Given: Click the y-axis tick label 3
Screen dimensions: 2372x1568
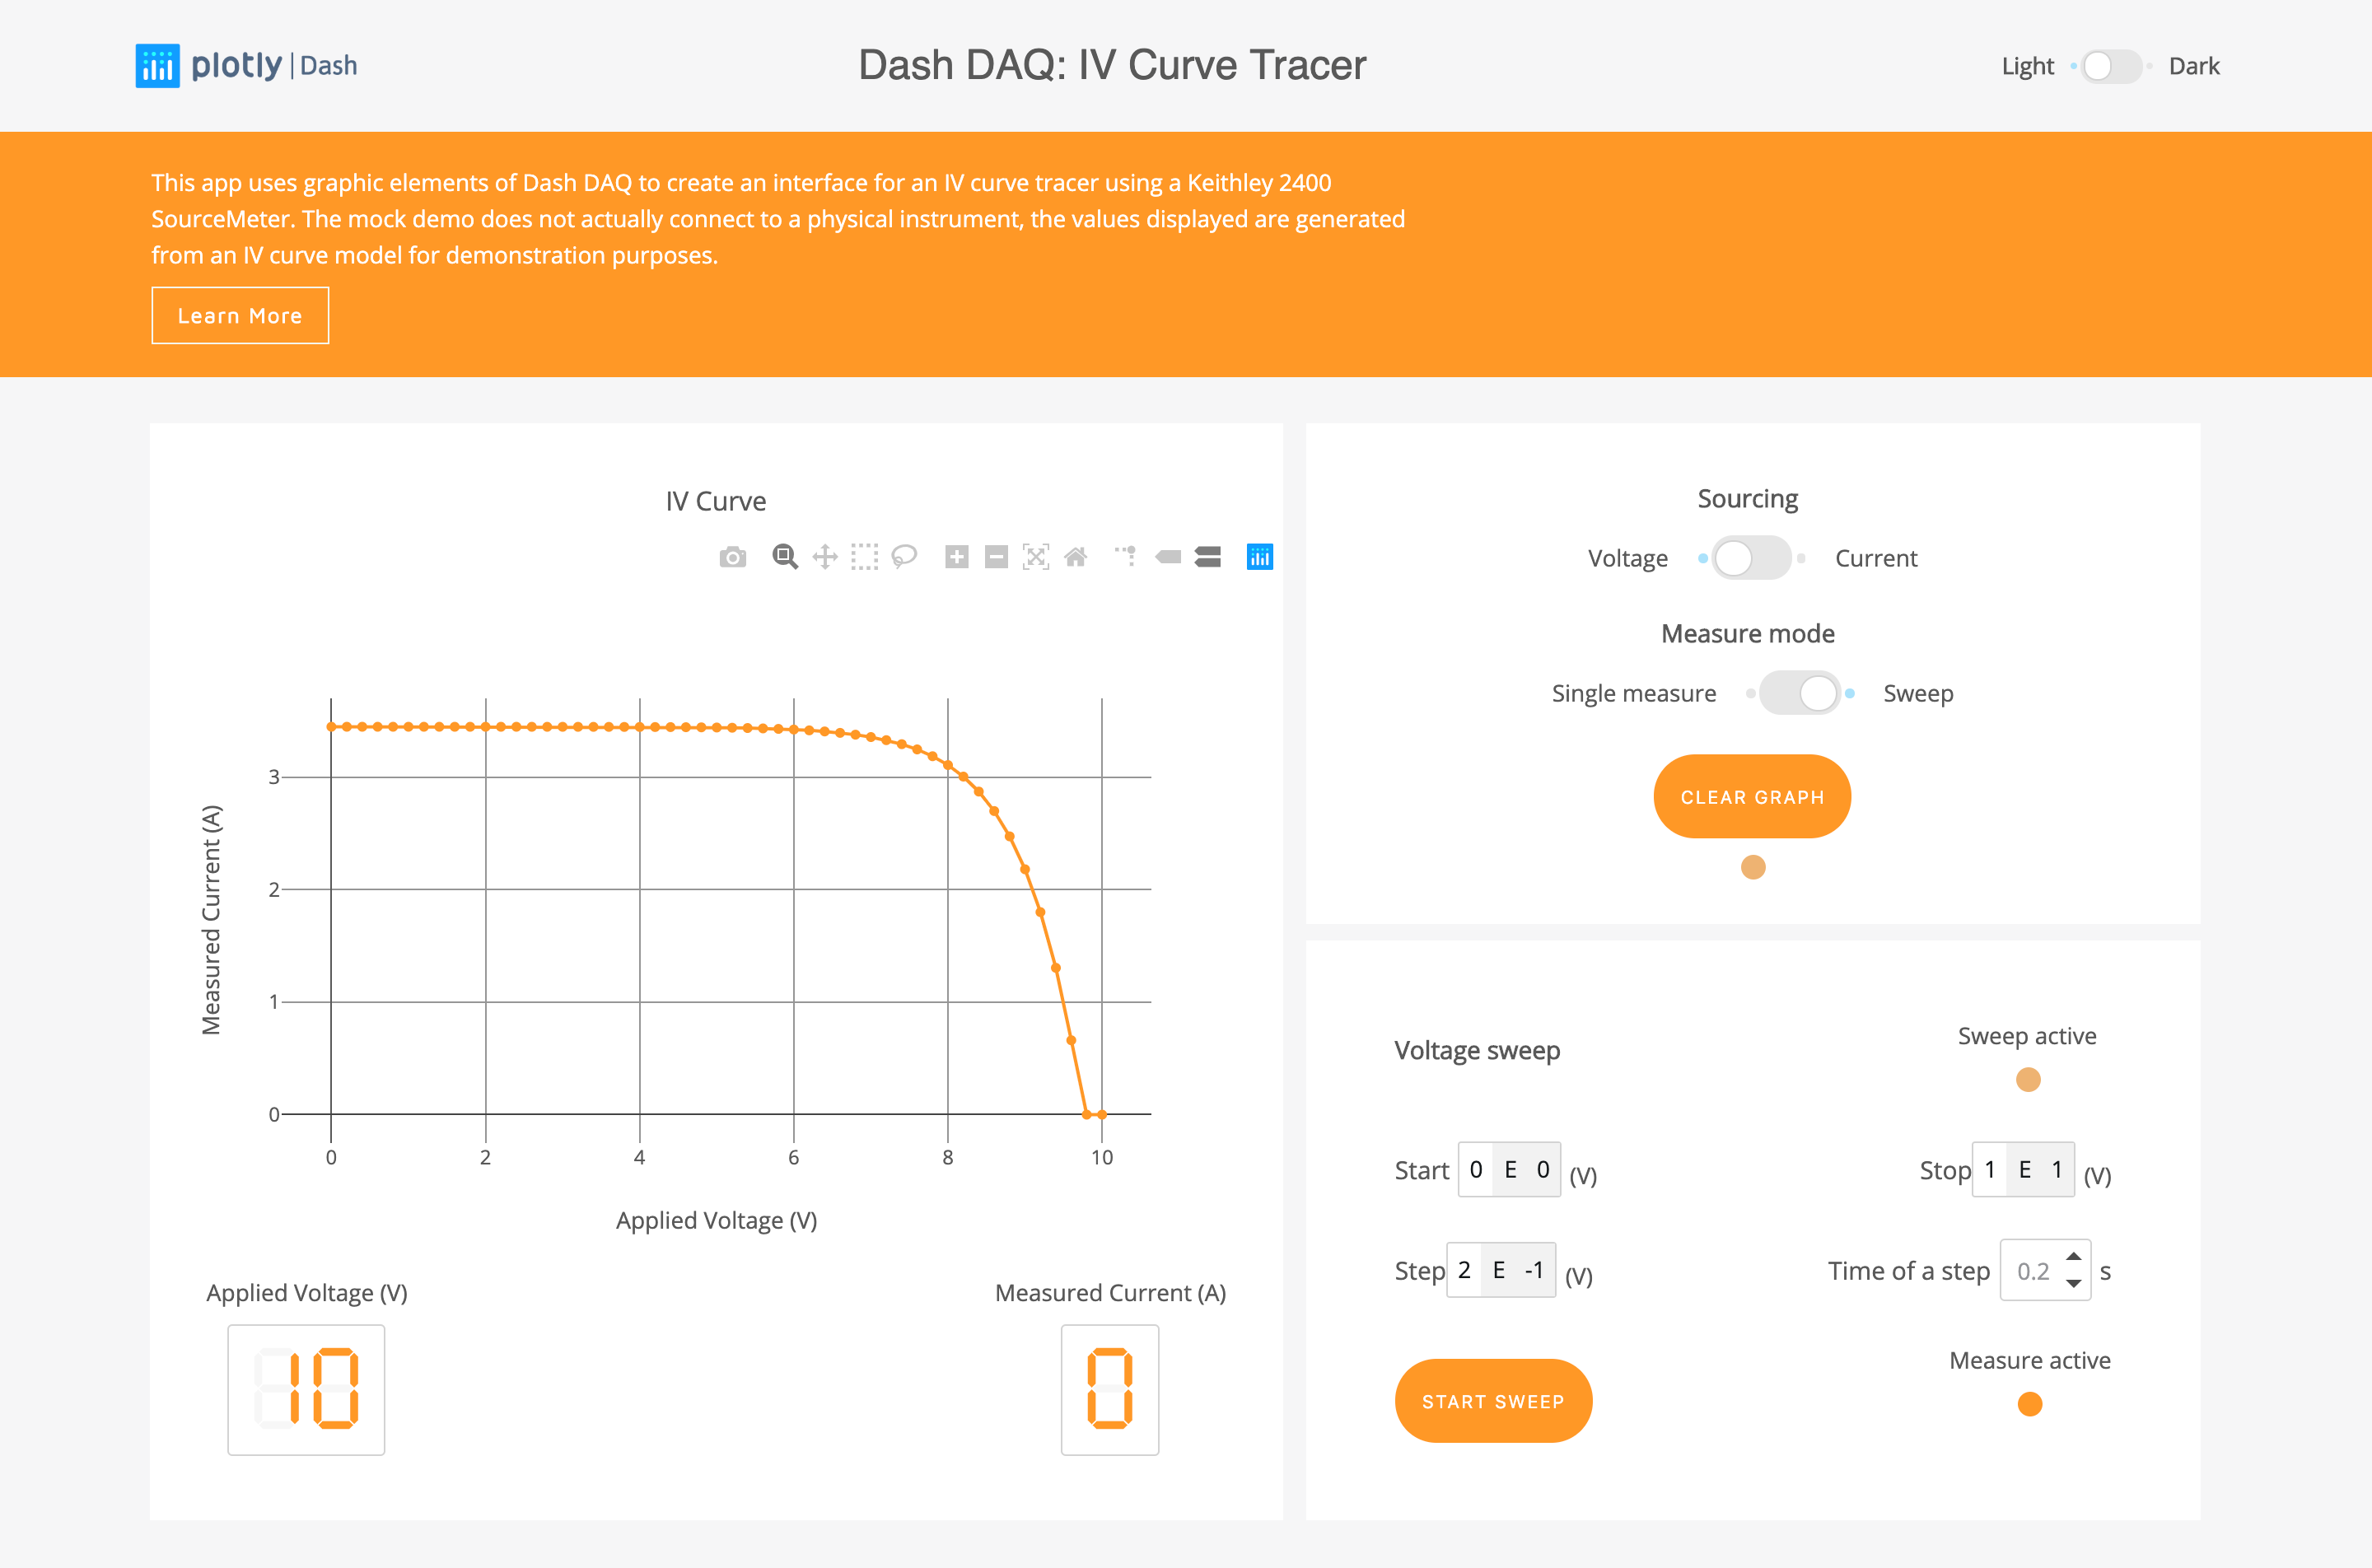Looking at the screenshot, I should click(274, 777).
